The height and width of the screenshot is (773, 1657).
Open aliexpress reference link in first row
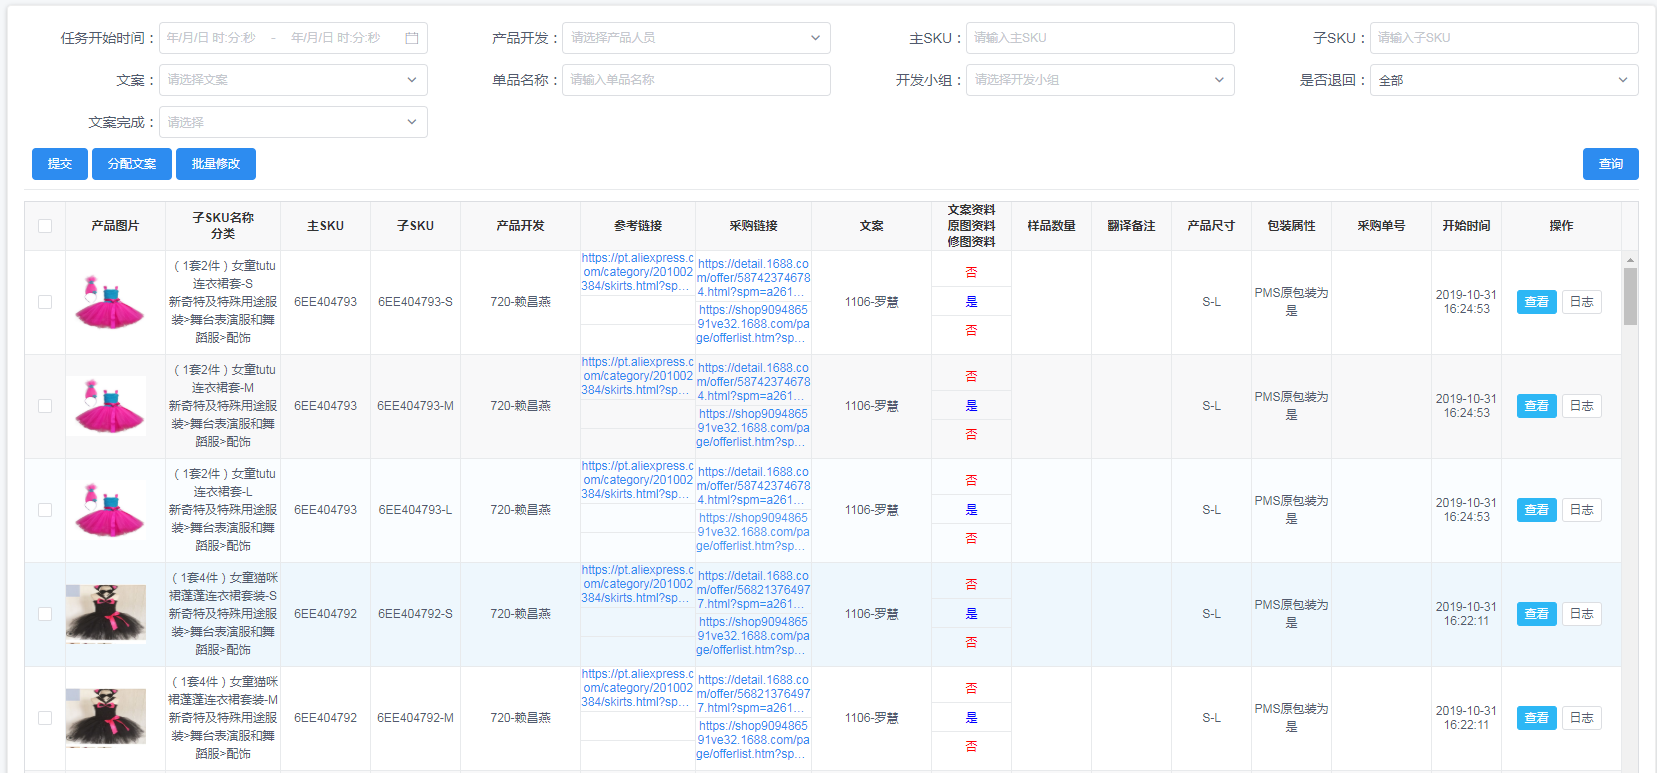coord(637,272)
